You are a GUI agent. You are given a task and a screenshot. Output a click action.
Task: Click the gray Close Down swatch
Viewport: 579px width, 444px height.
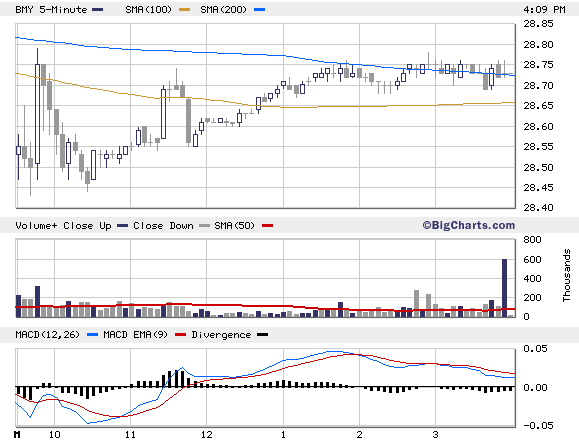click(x=205, y=226)
